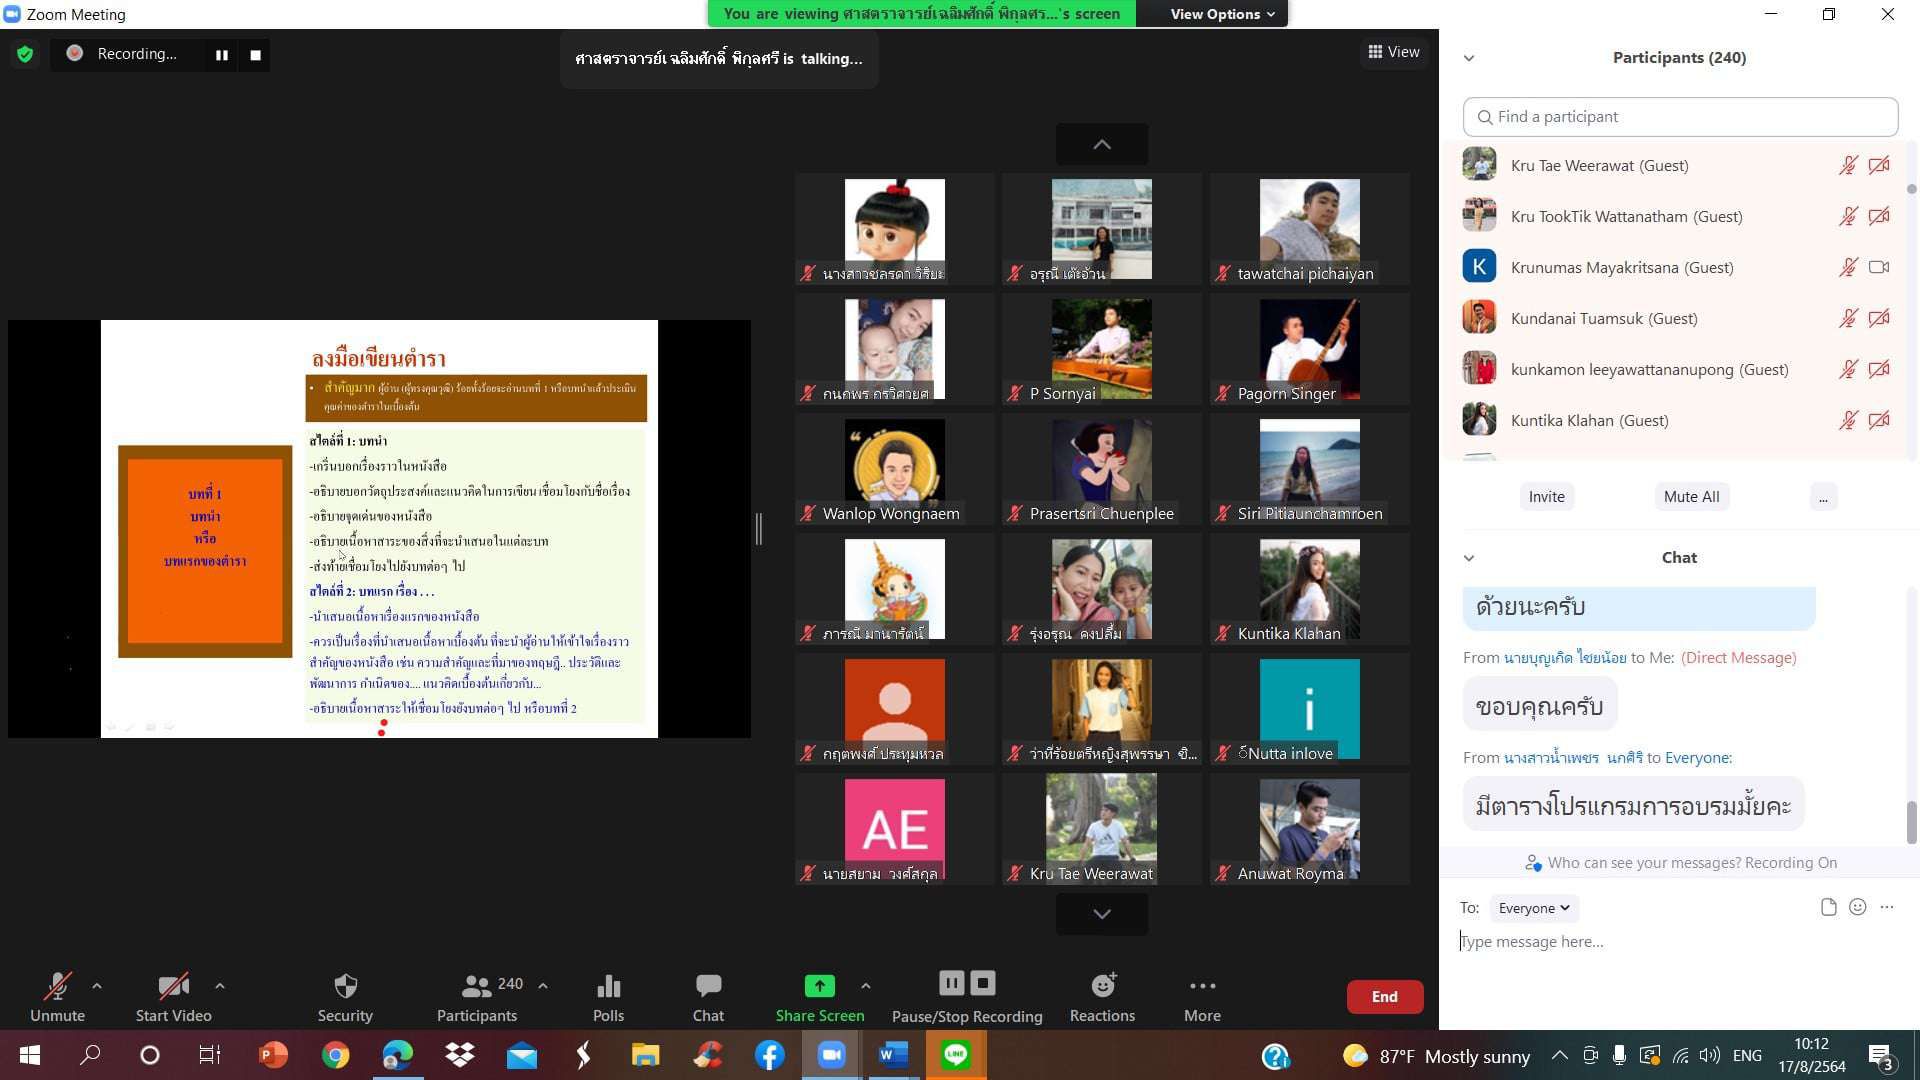Image resolution: width=1920 pixels, height=1080 pixels.
Task: Click the red End button
Action: coord(1384,997)
